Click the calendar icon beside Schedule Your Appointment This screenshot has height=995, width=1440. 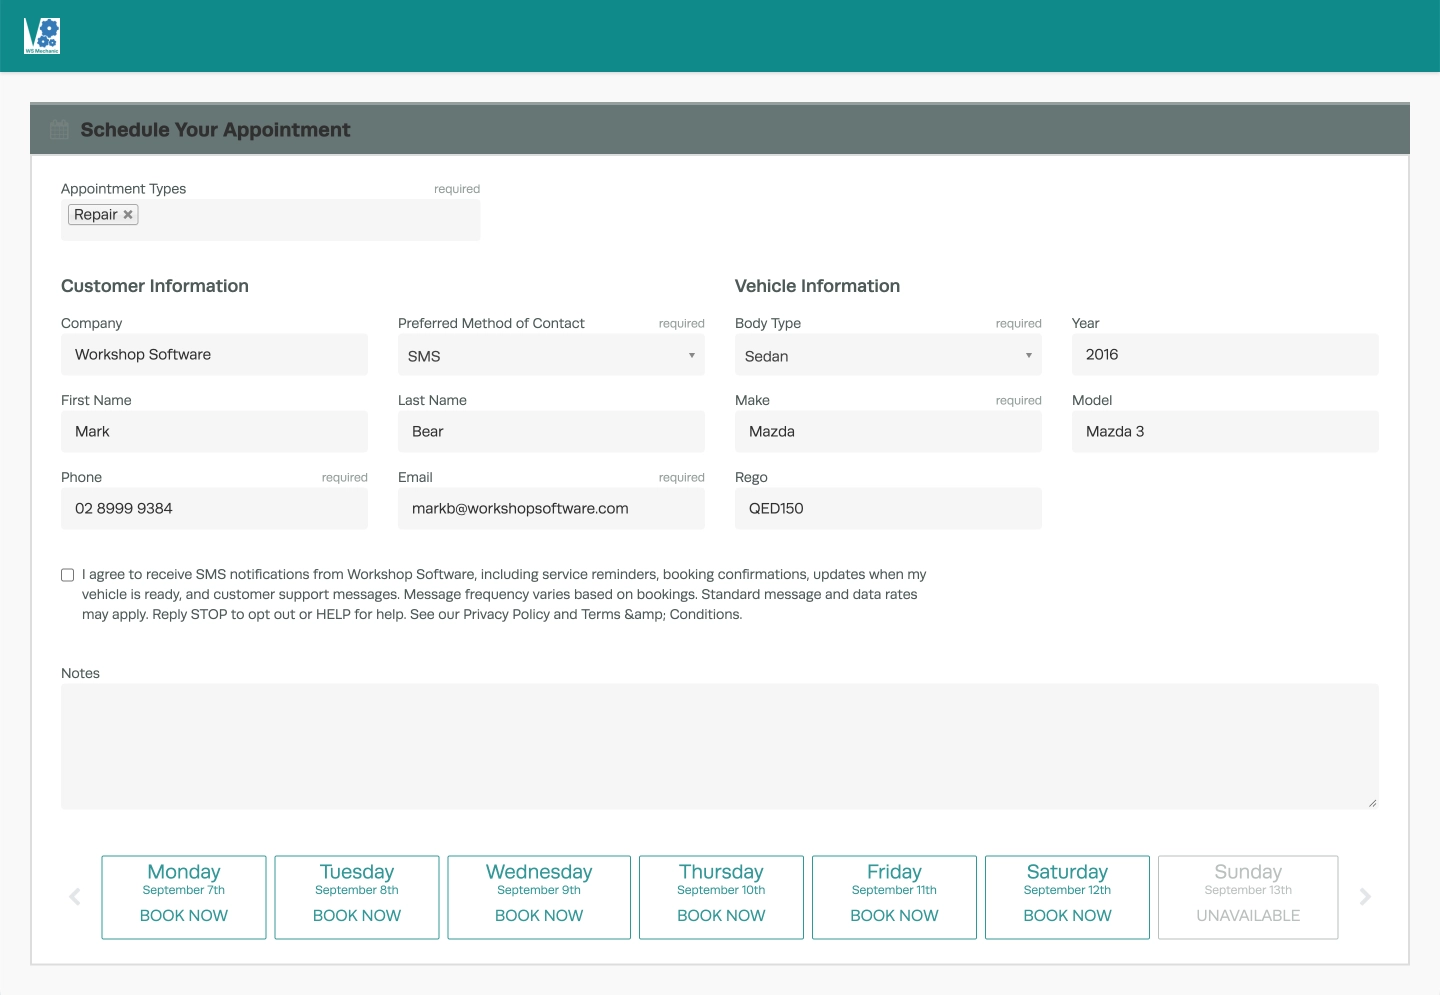[60, 130]
